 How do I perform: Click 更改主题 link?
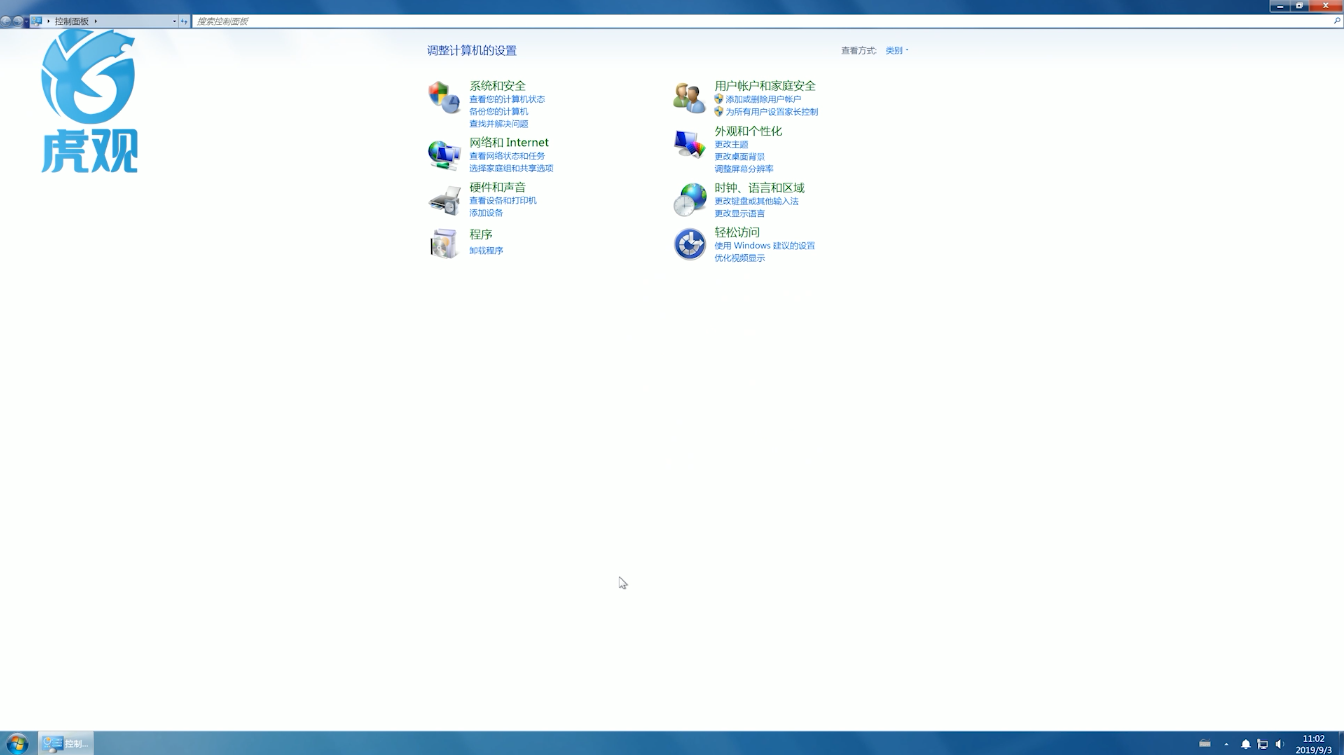(731, 144)
